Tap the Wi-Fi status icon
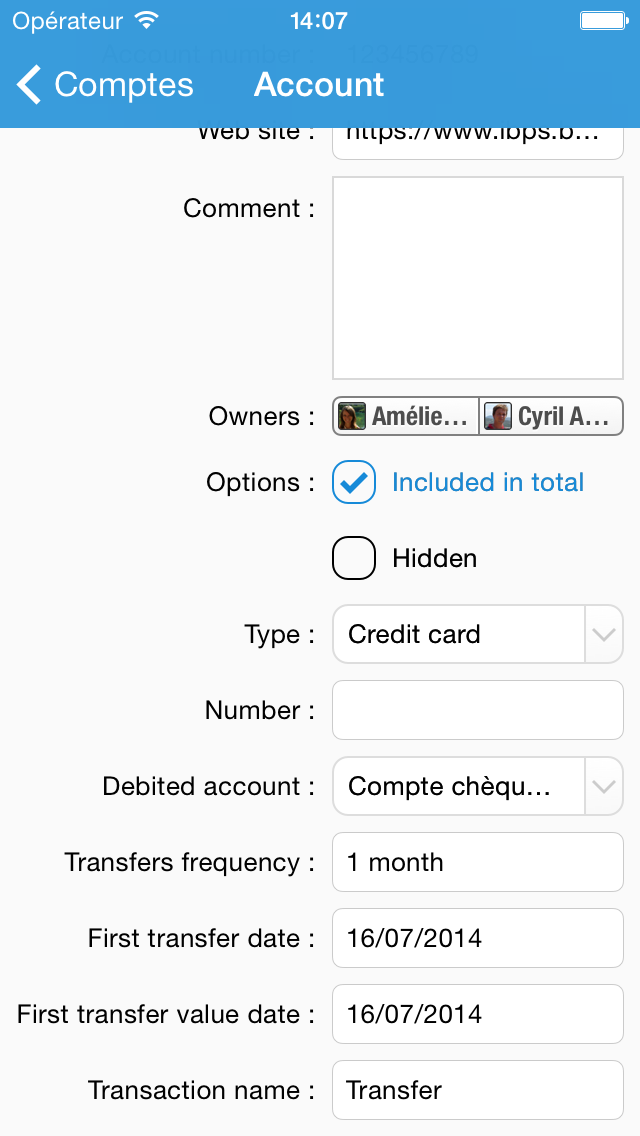 pos(147,21)
